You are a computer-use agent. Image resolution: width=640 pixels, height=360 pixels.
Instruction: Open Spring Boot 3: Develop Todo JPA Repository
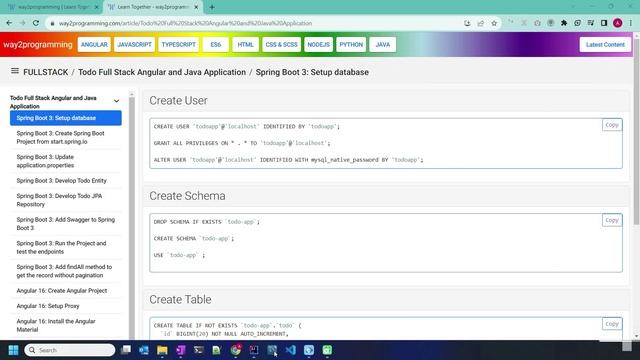pyautogui.click(x=66, y=200)
